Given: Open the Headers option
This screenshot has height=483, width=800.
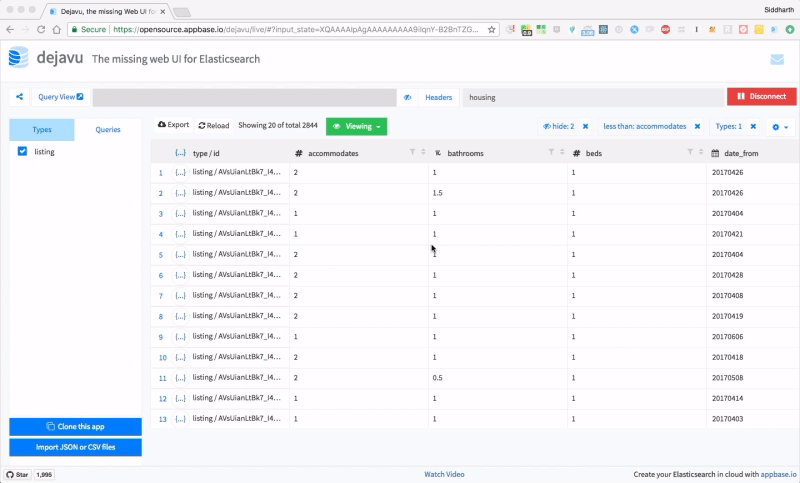Looking at the screenshot, I should point(438,97).
